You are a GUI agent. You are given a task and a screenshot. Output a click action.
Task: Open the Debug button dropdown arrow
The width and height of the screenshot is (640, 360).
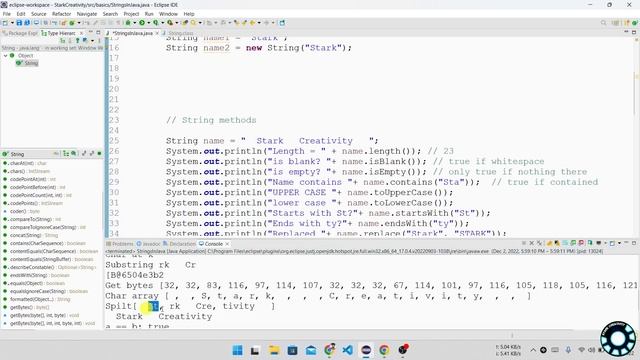click(134, 23)
